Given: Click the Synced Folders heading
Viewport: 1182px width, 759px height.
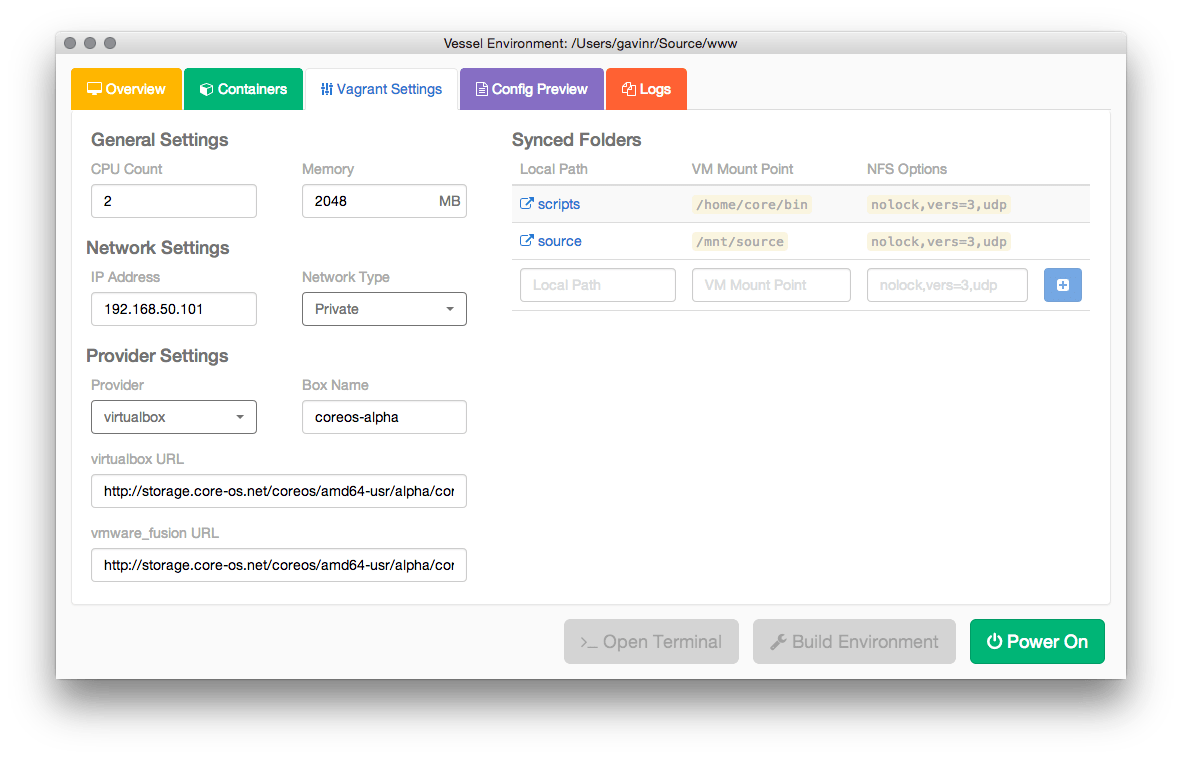Looking at the screenshot, I should pos(577,139).
